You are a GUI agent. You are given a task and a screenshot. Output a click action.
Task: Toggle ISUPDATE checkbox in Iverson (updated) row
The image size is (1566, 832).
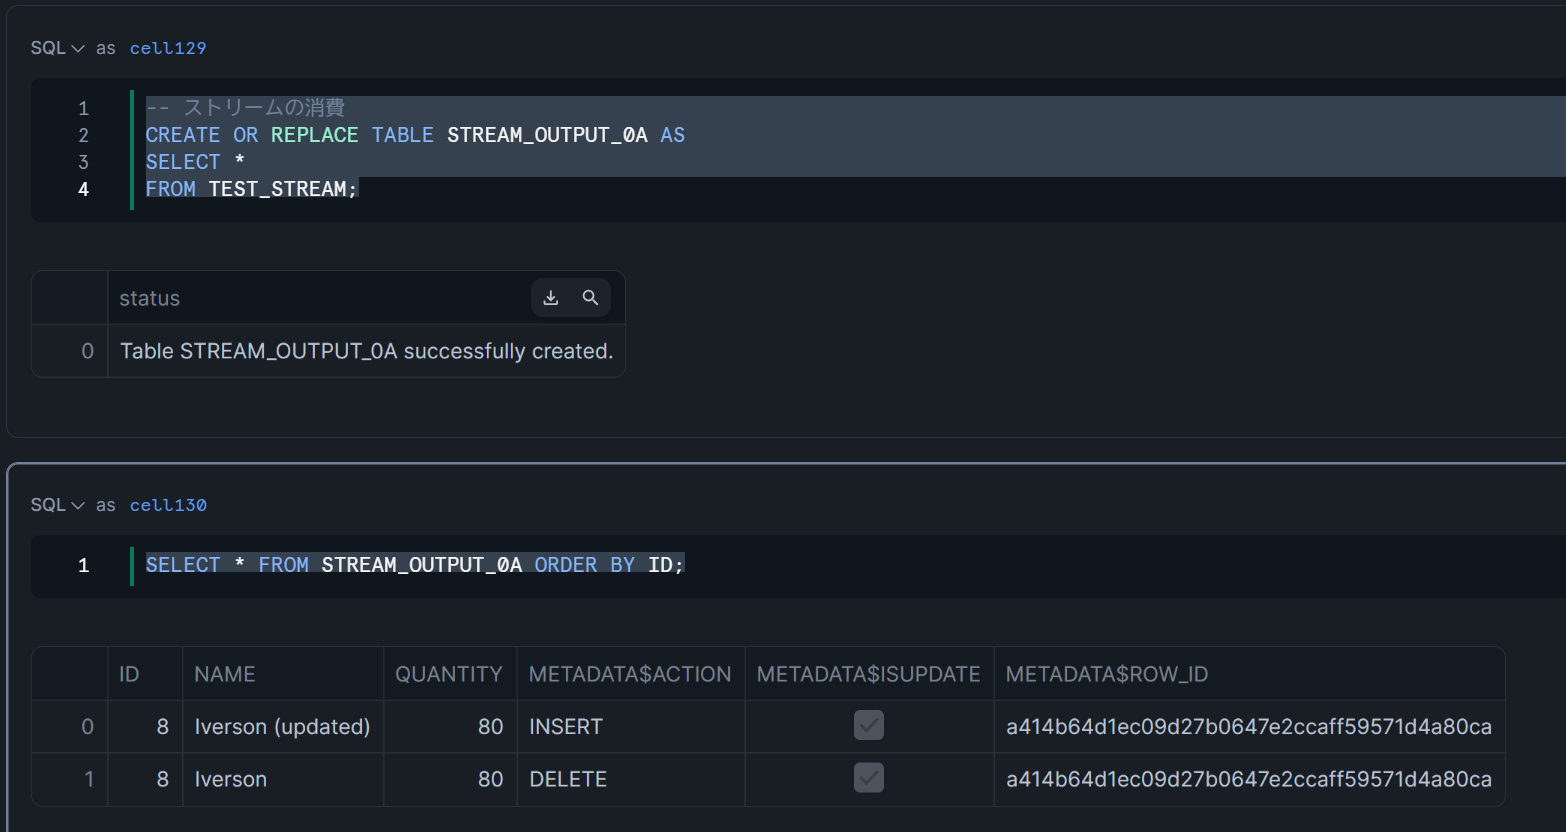[x=869, y=725]
